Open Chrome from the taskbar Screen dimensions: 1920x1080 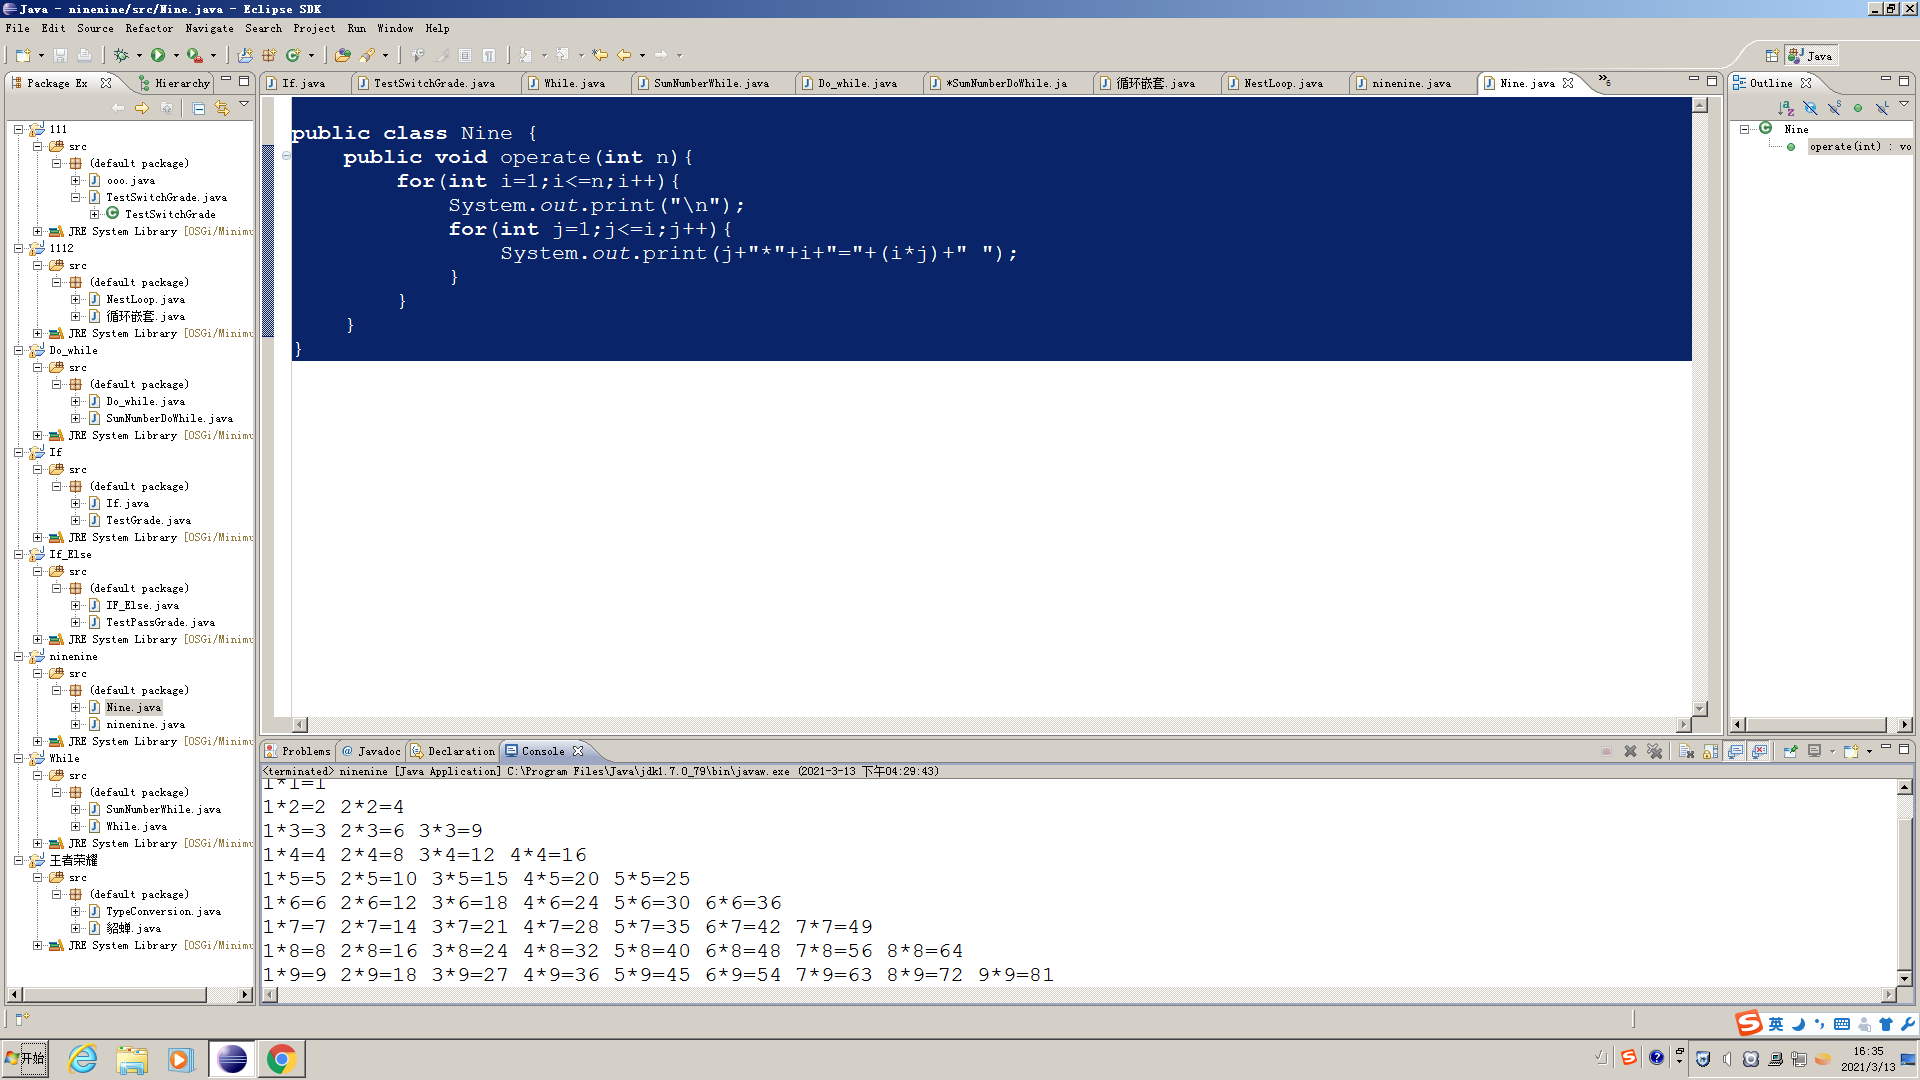[281, 1059]
